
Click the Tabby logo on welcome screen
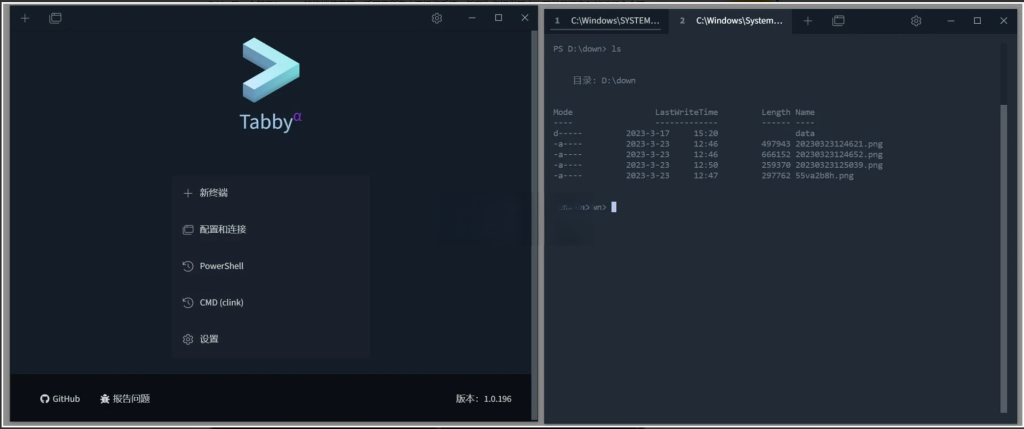[x=271, y=70]
